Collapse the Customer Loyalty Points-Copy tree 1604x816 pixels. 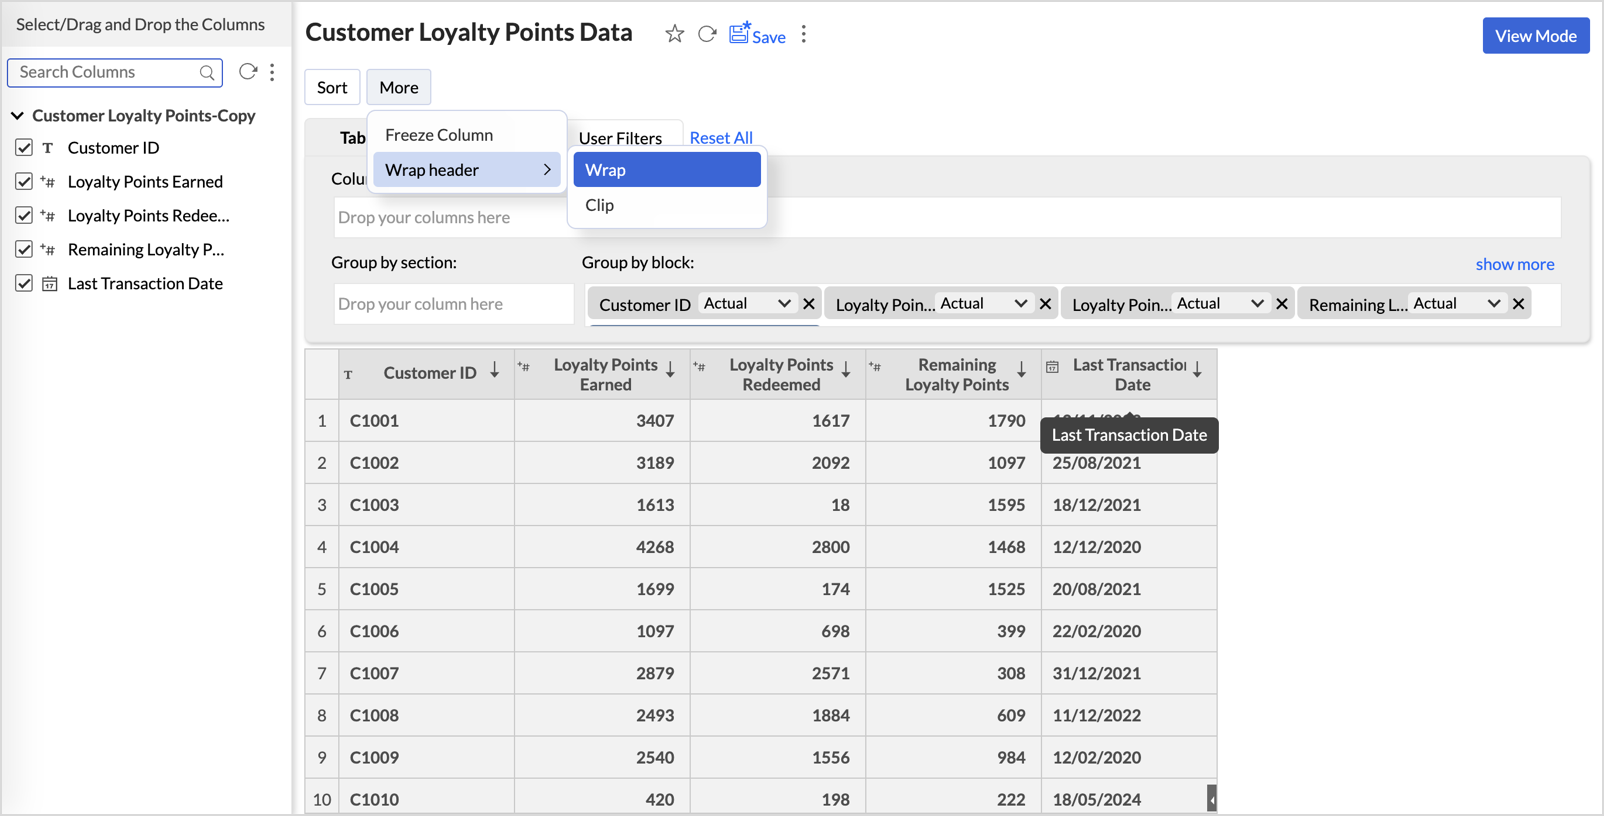[18, 116]
